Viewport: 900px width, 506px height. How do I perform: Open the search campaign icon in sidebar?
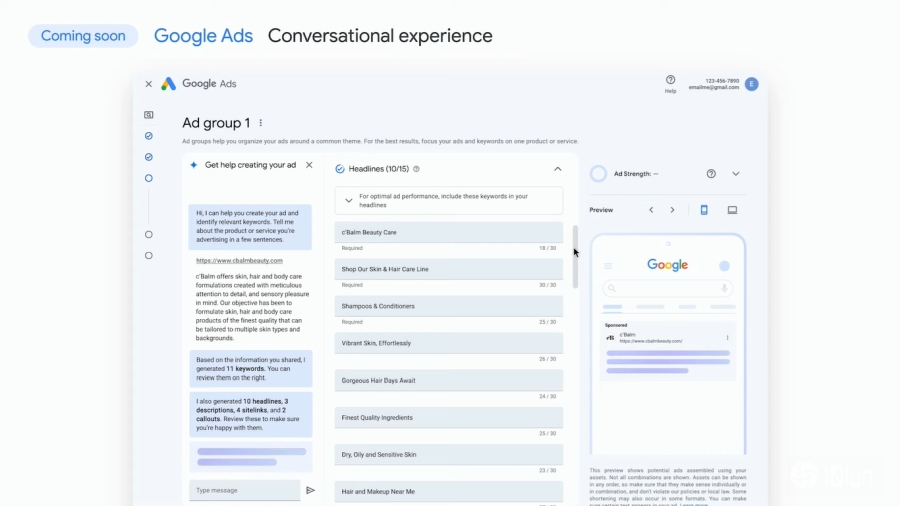(149, 115)
